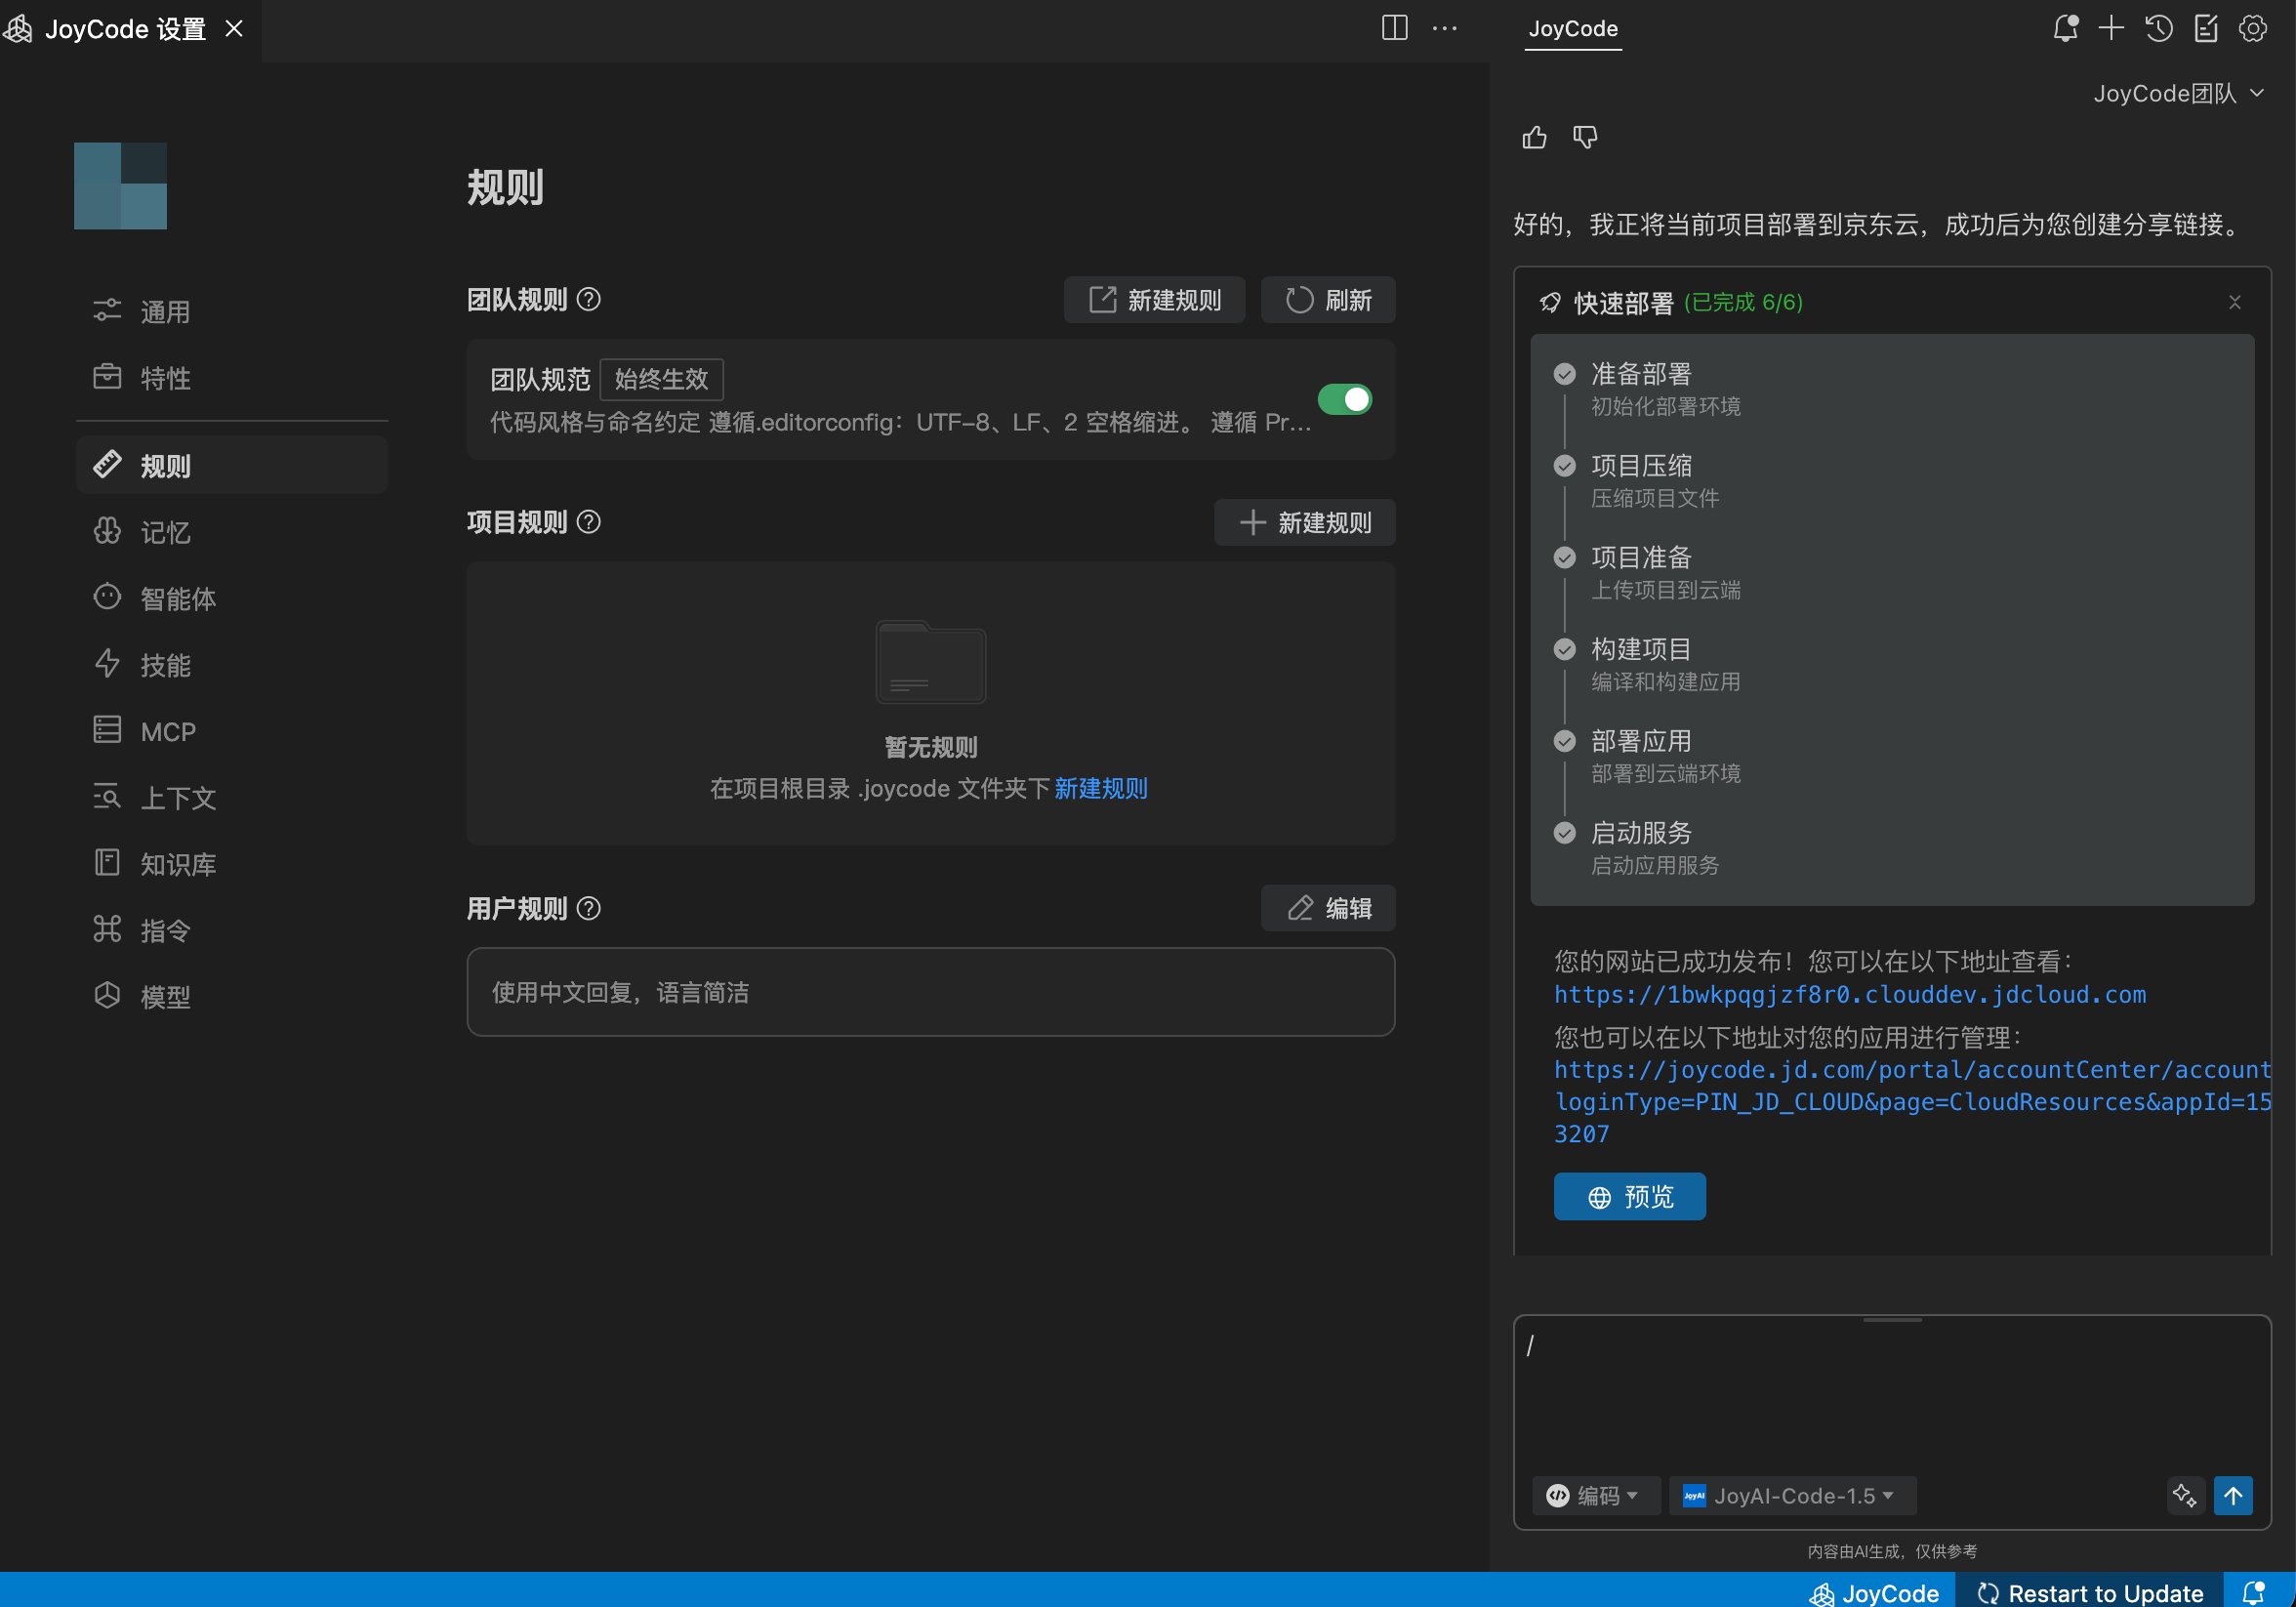Open the joycode.jd.com account management link
Image resolution: width=2296 pixels, height=1607 pixels.
(x=1912, y=1102)
